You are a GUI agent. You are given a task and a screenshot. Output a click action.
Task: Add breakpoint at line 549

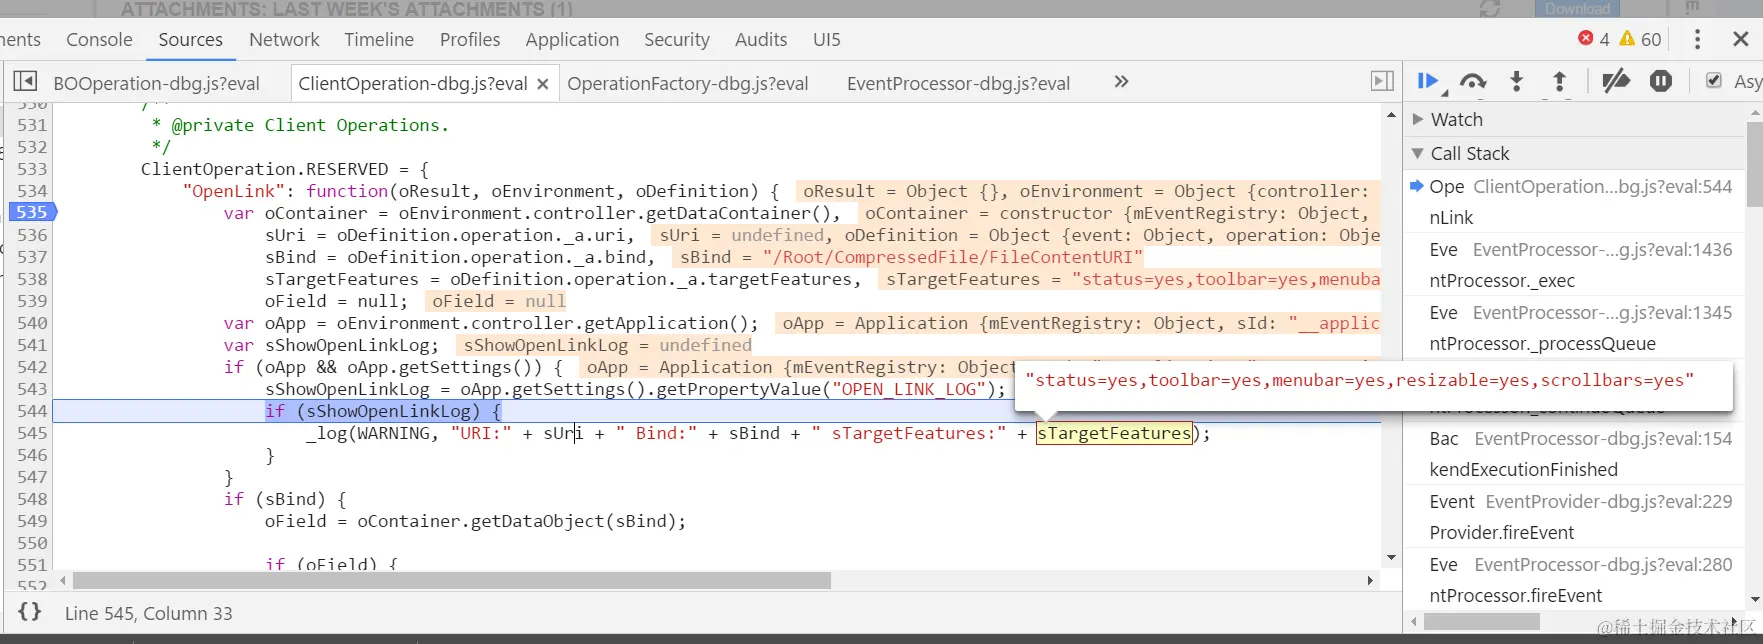(32, 520)
